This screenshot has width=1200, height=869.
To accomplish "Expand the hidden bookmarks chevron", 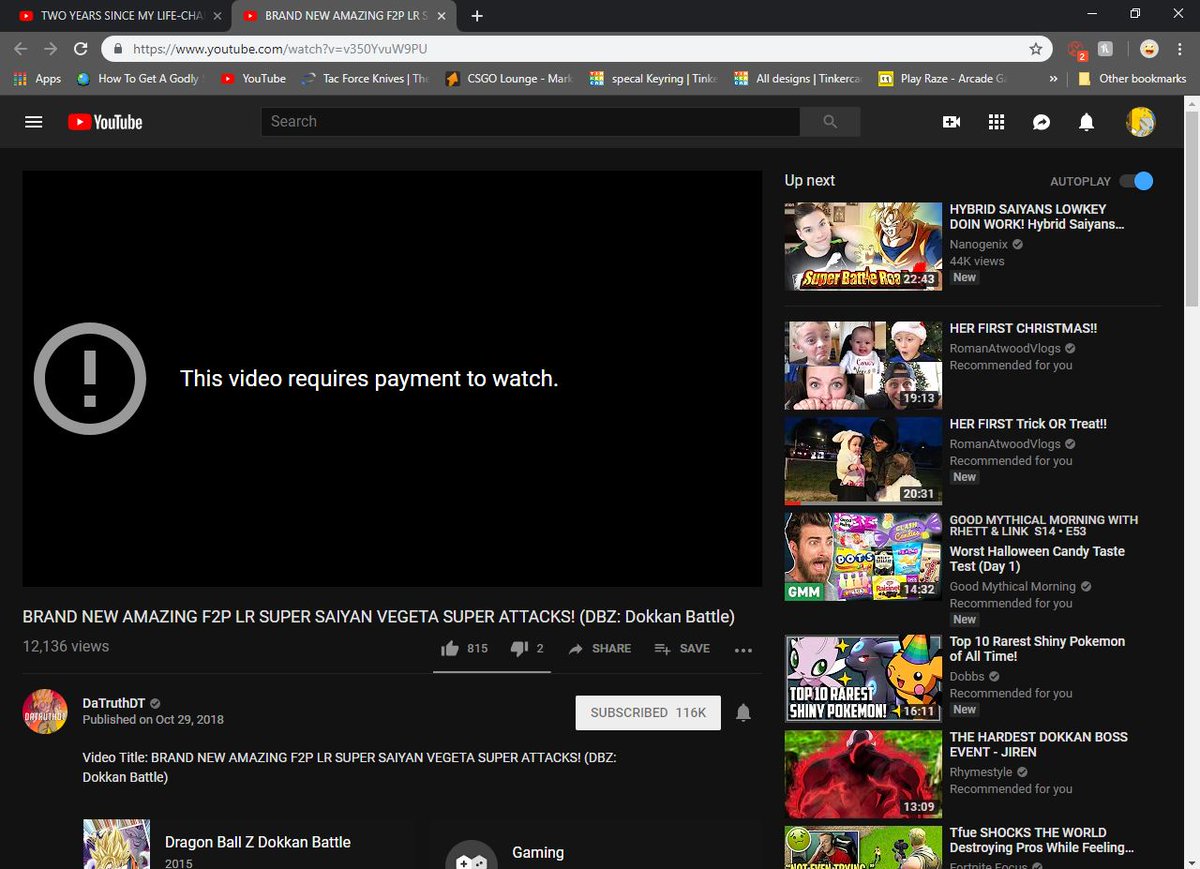I will 1053,78.
